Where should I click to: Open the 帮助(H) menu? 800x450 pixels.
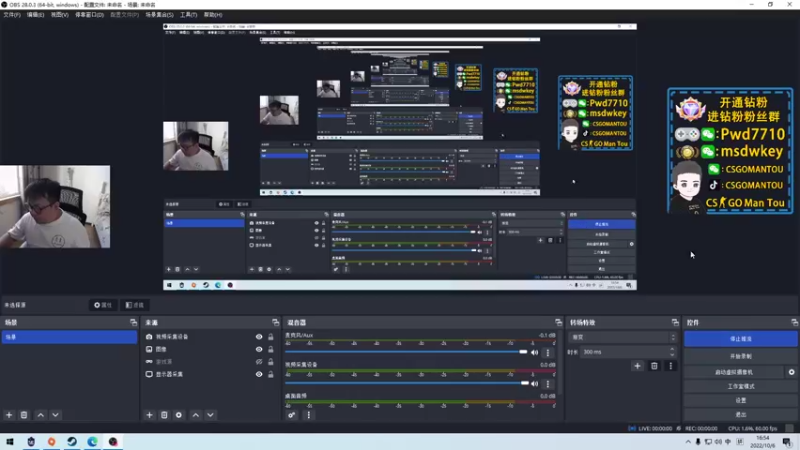(x=213, y=15)
